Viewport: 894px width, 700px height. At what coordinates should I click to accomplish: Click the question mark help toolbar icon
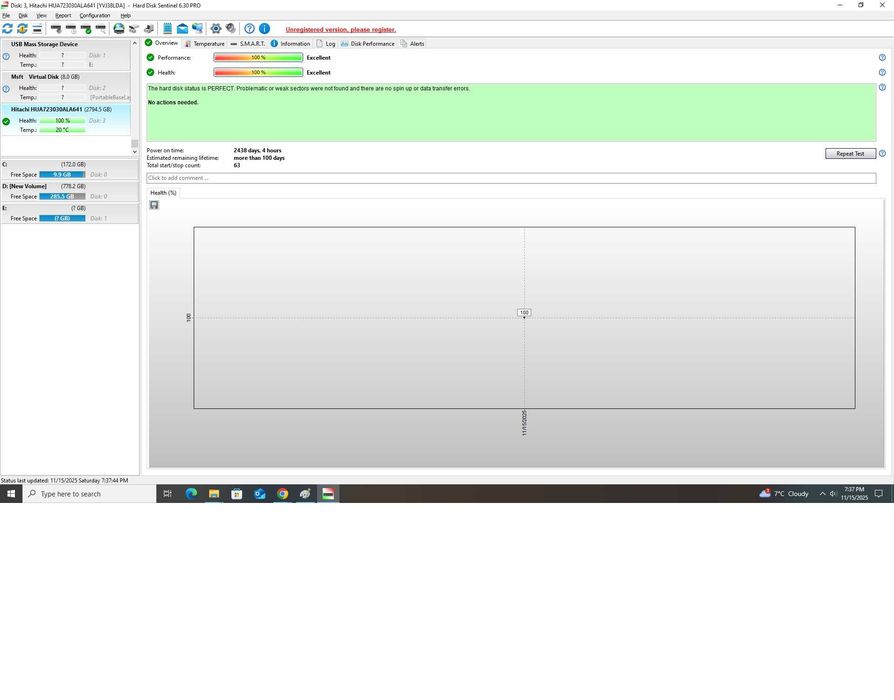point(249,29)
